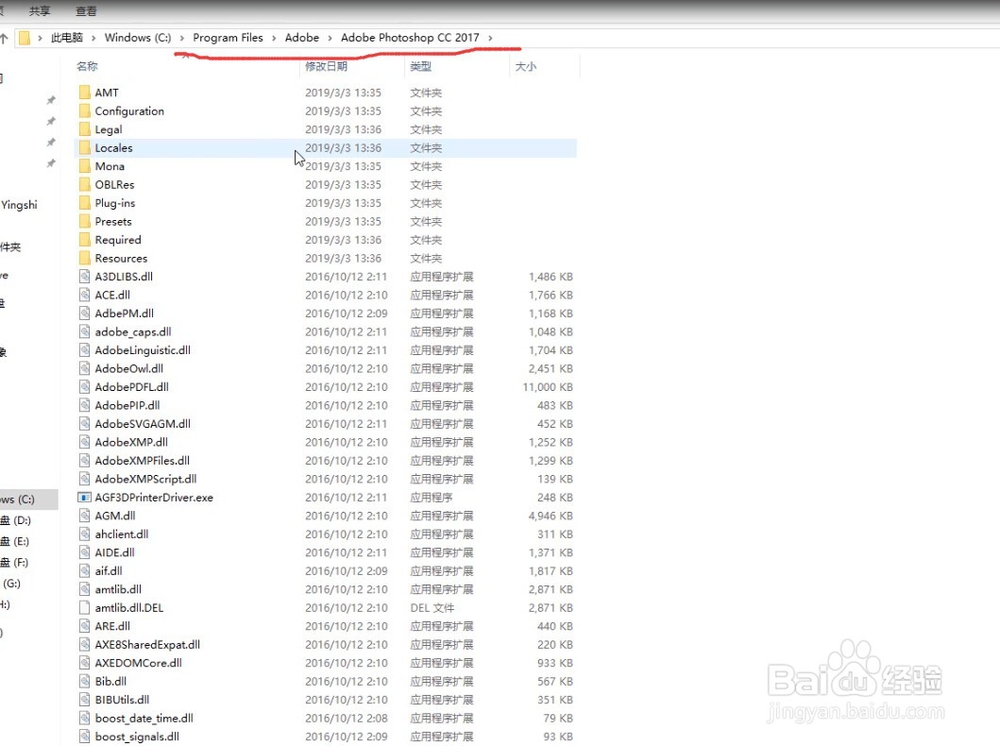Viewport: 1000px width, 746px height.
Task: Click the Up arrow navigation button
Action: pyautogui.click(x=4, y=38)
